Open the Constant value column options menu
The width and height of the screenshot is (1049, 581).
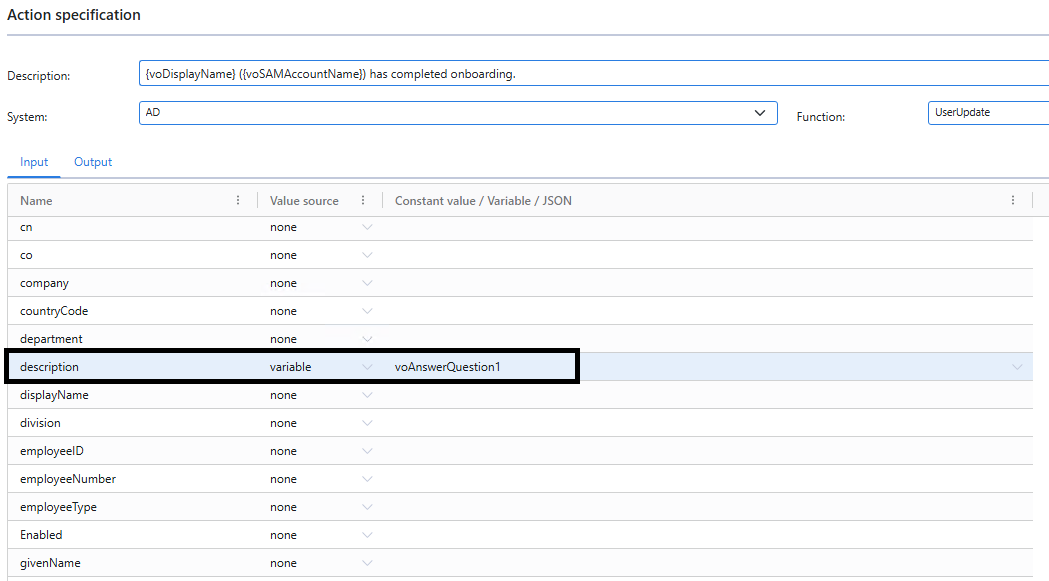pyautogui.click(x=1013, y=201)
